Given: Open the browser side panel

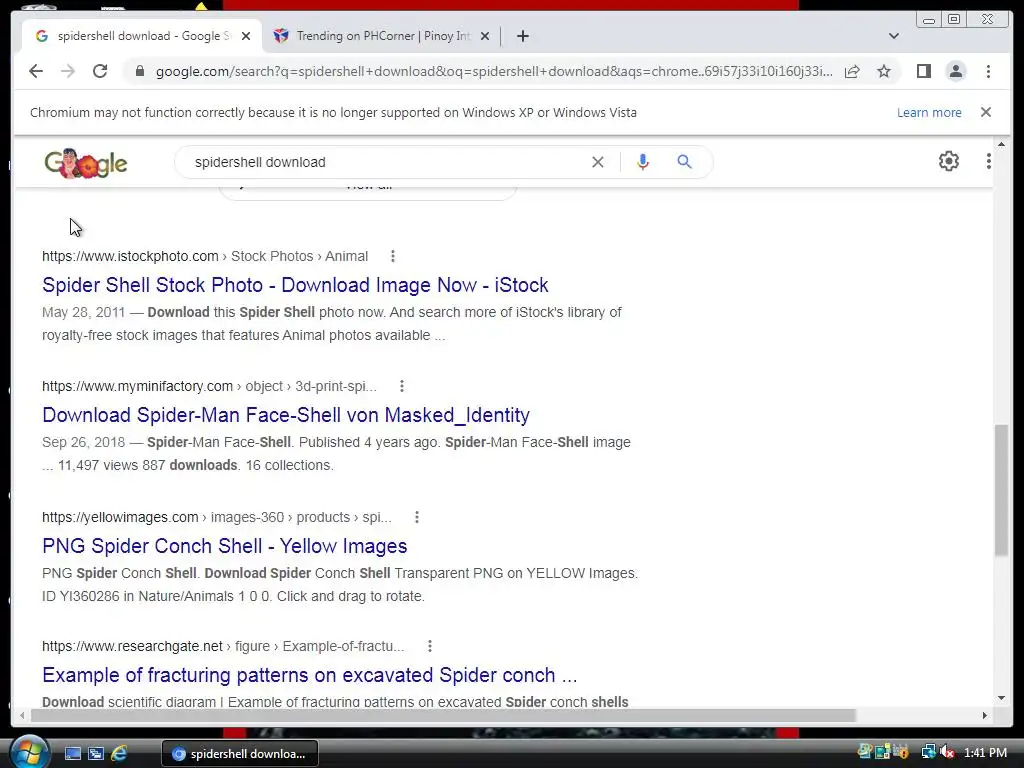Looking at the screenshot, I should coord(923,71).
